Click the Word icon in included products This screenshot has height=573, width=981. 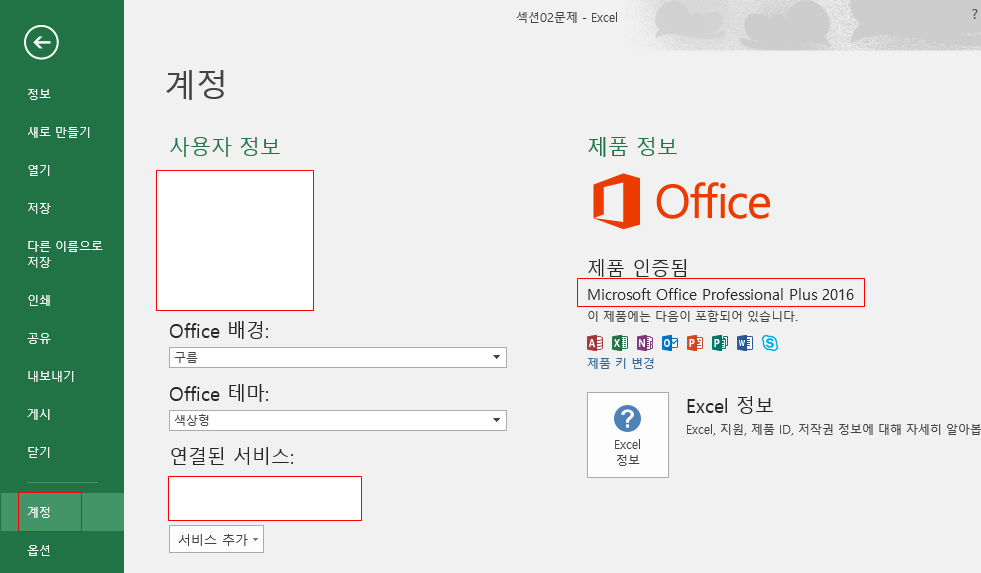click(744, 343)
